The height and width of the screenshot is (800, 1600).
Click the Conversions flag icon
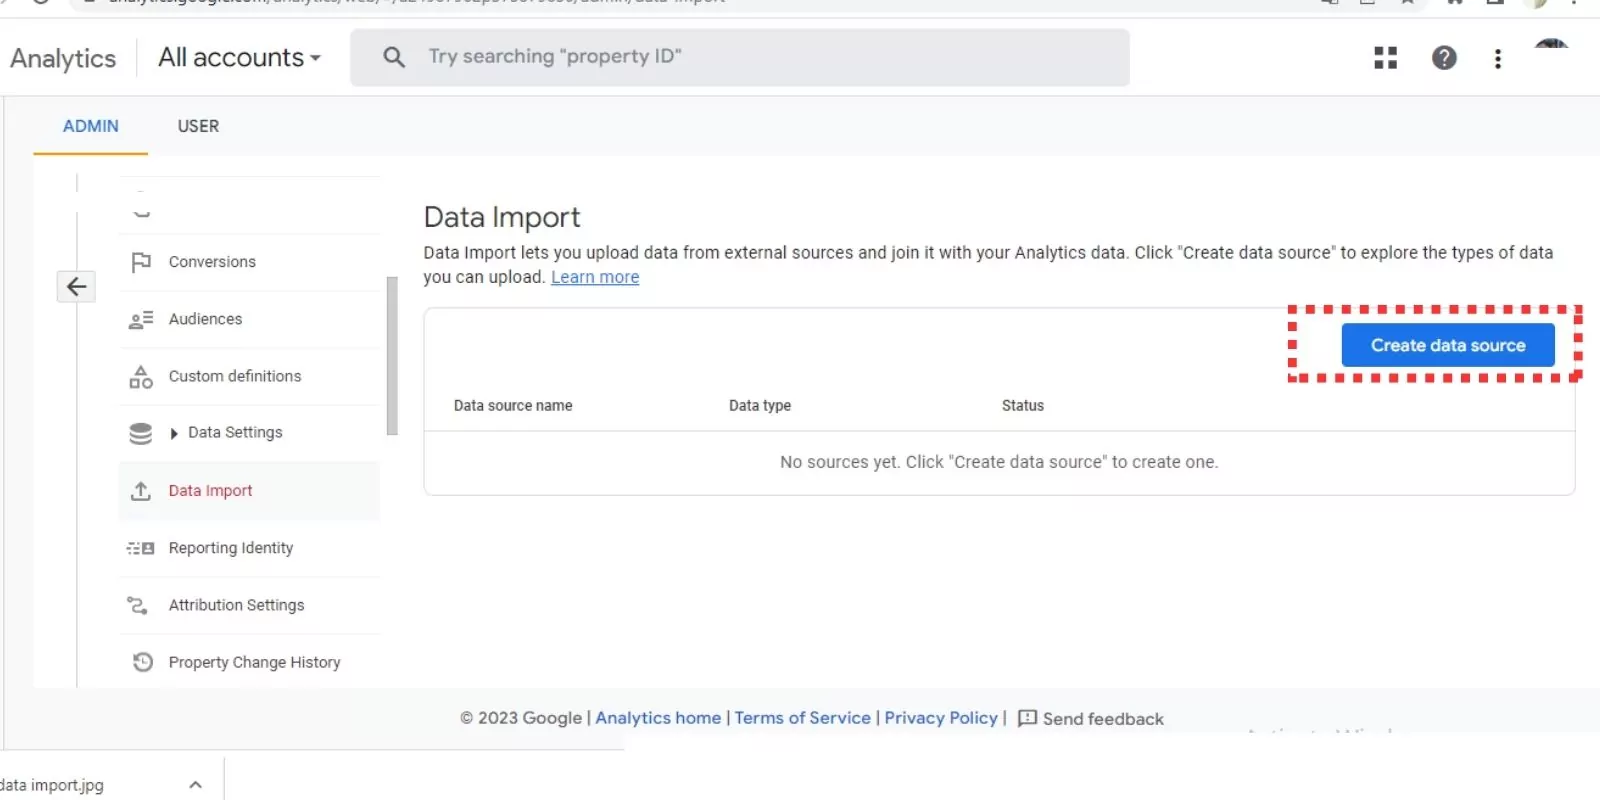click(141, 262)
